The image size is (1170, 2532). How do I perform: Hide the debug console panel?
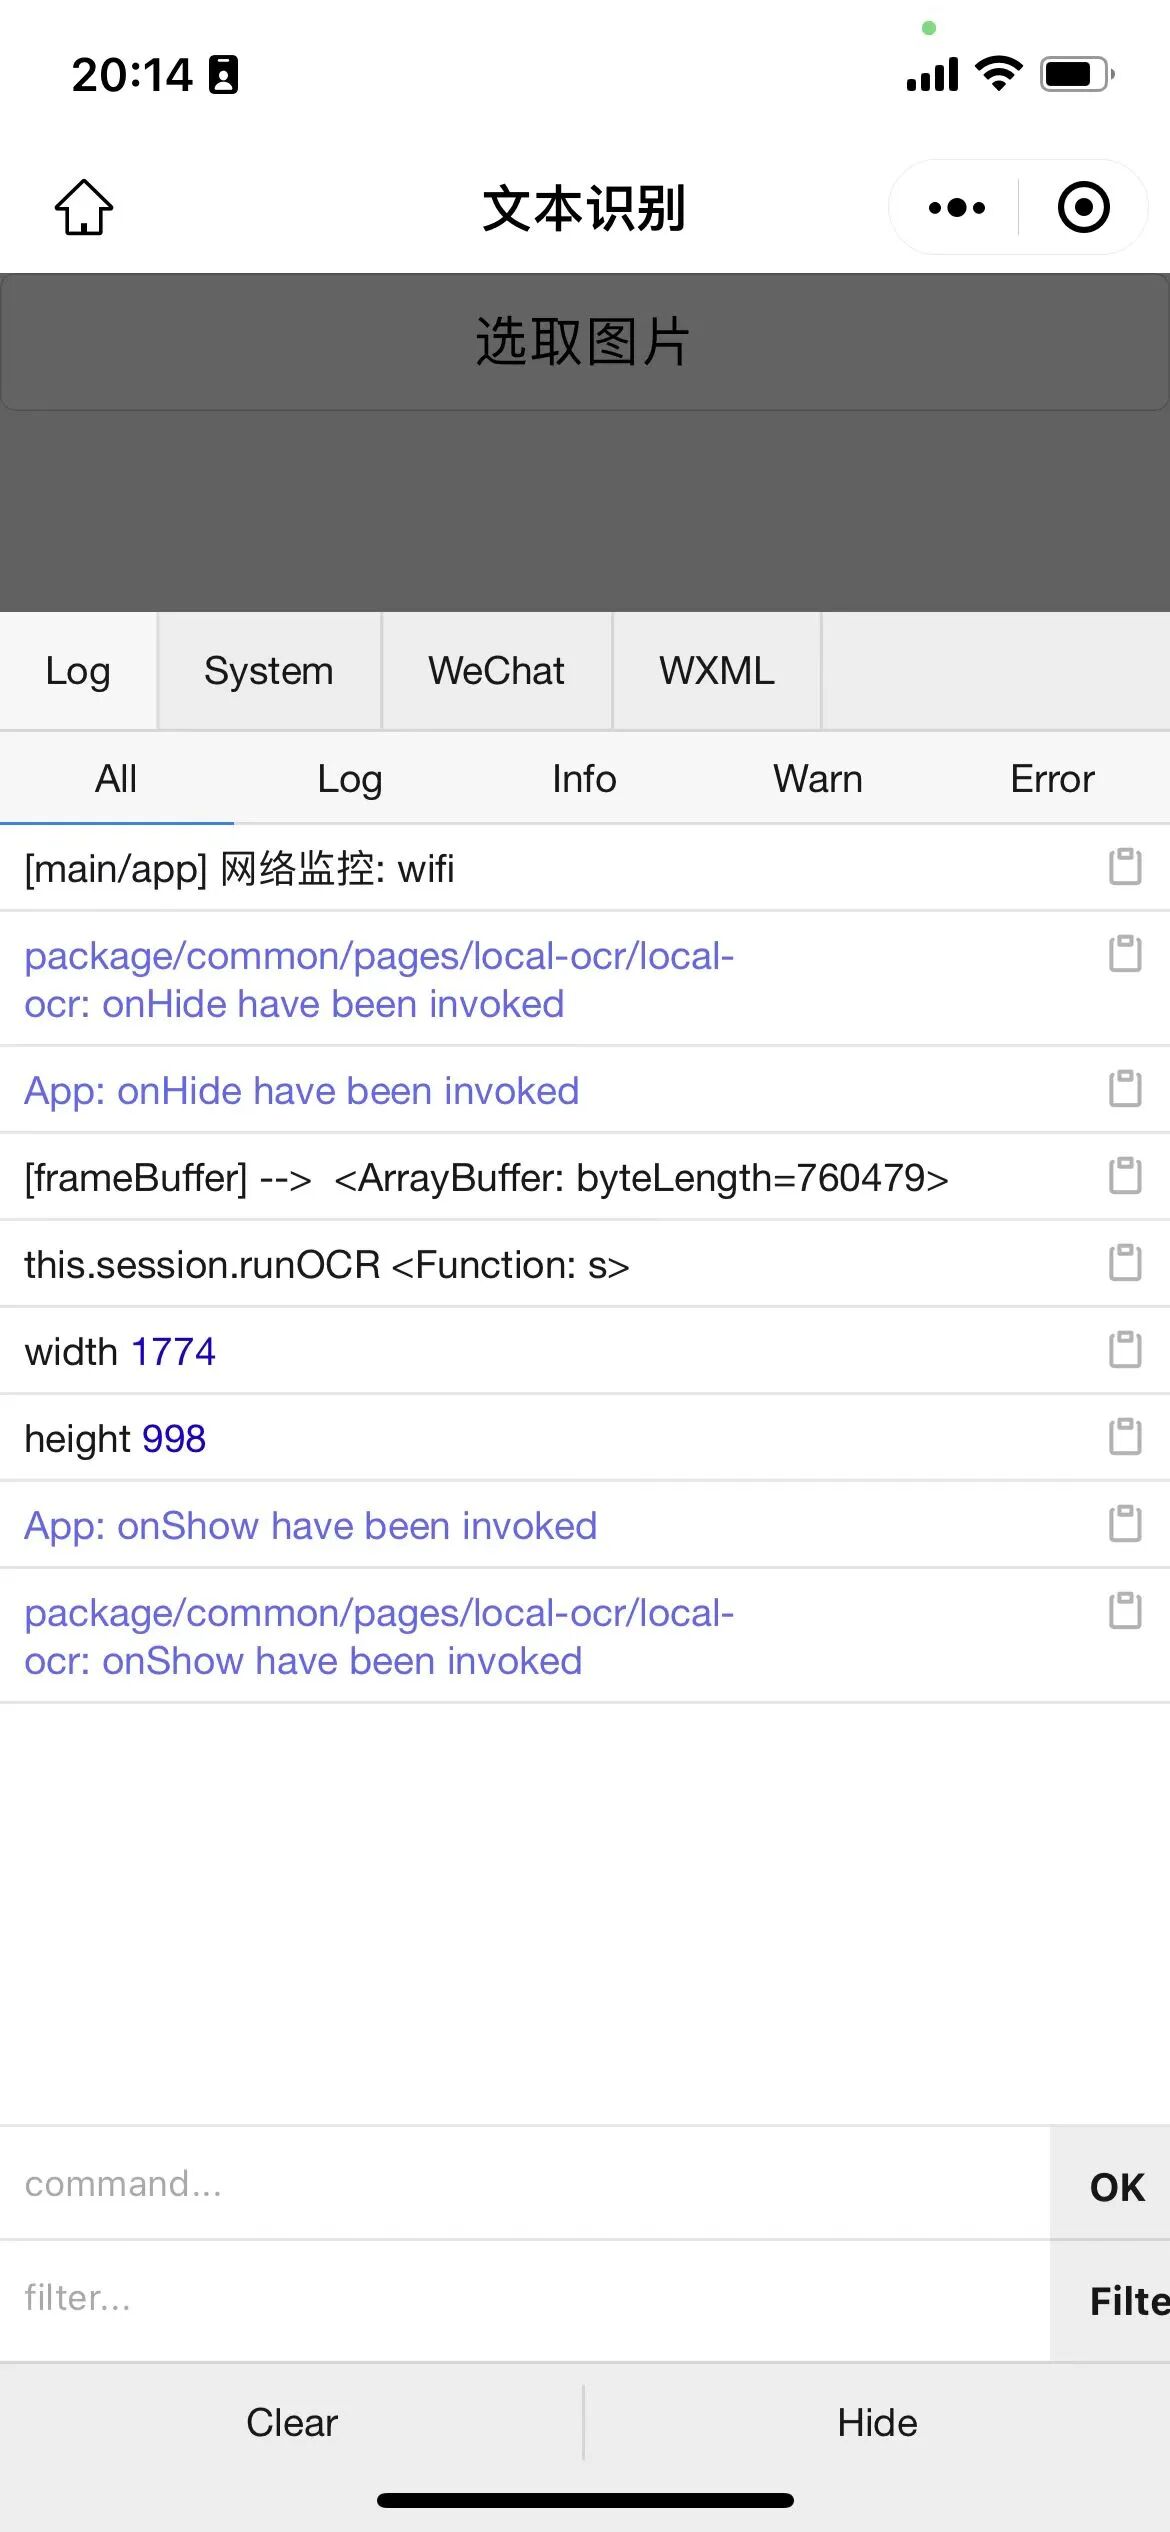[x=877, y=2422]
